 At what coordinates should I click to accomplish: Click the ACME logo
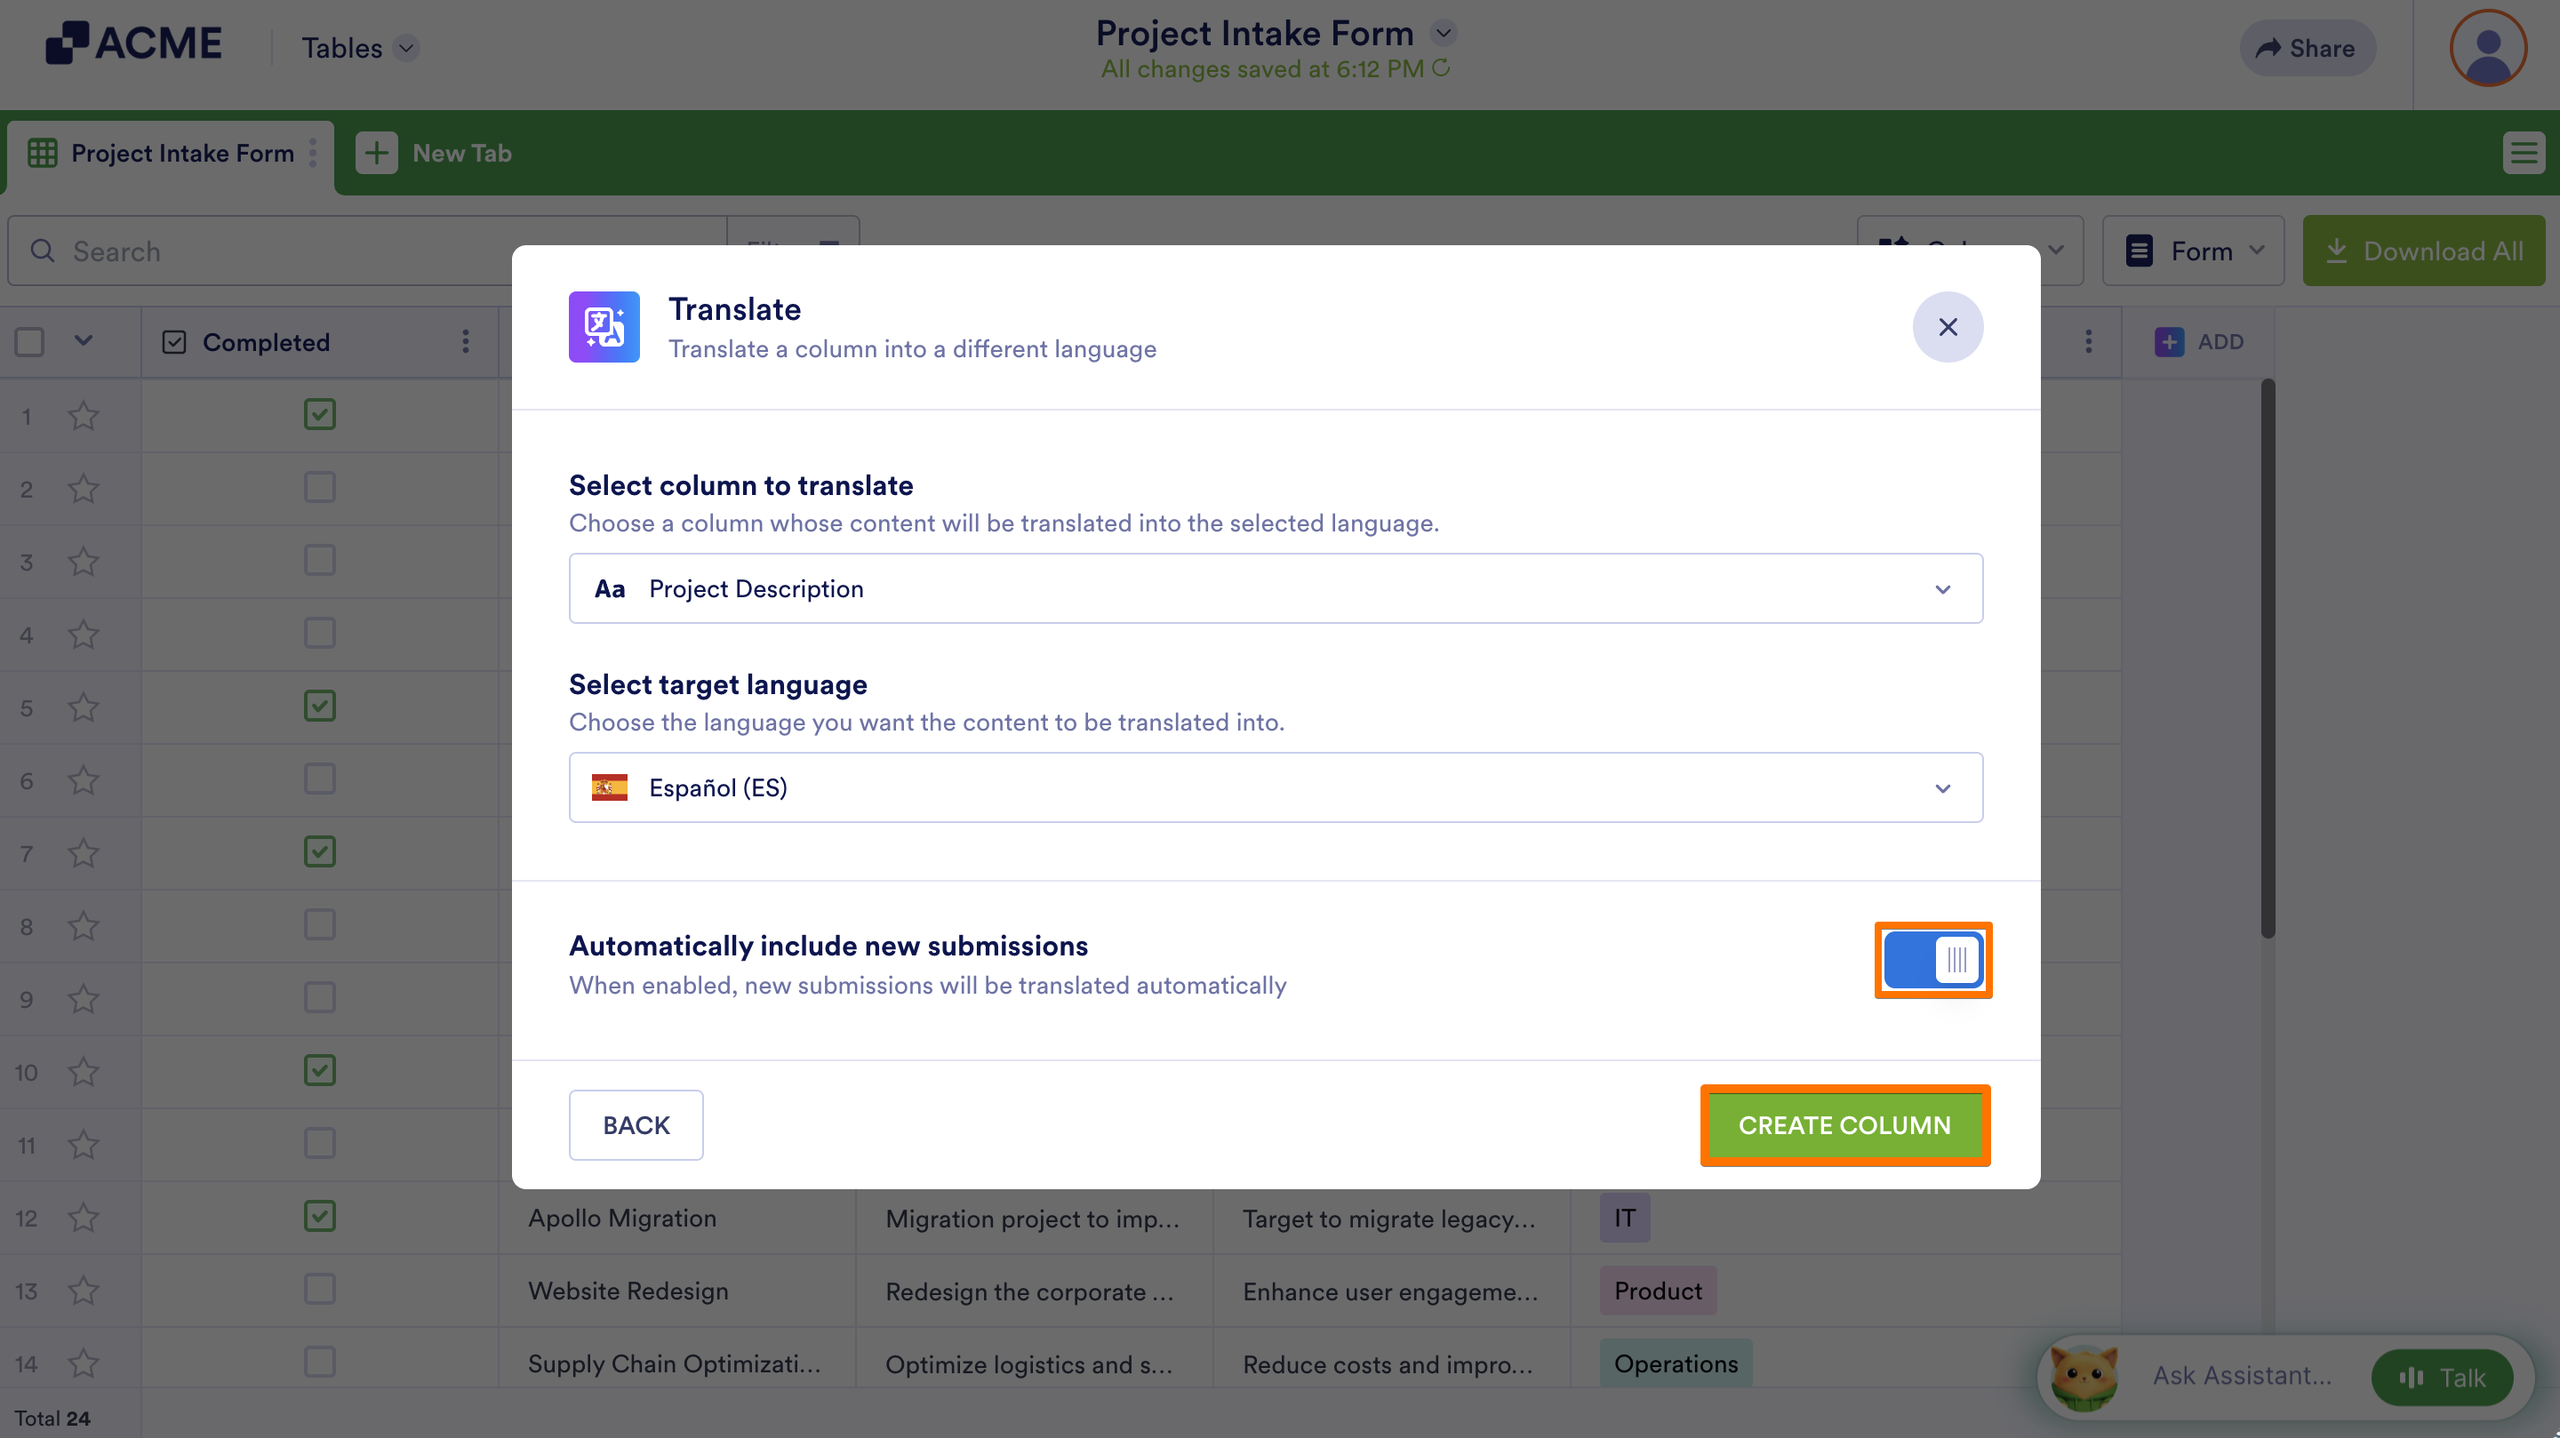(x=134, y=44)
